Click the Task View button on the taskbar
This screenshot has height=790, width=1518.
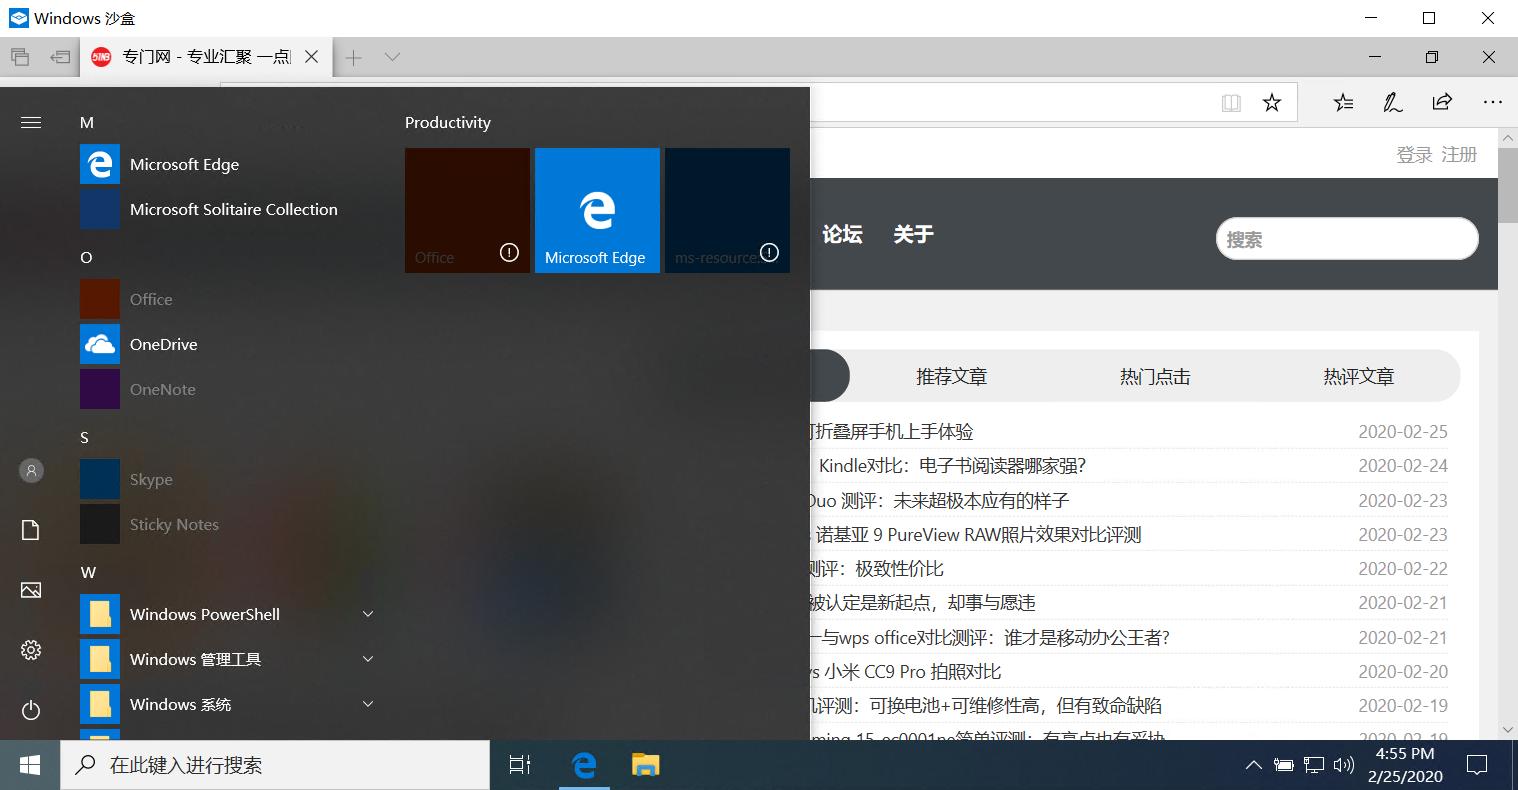(x=519, y=764)
